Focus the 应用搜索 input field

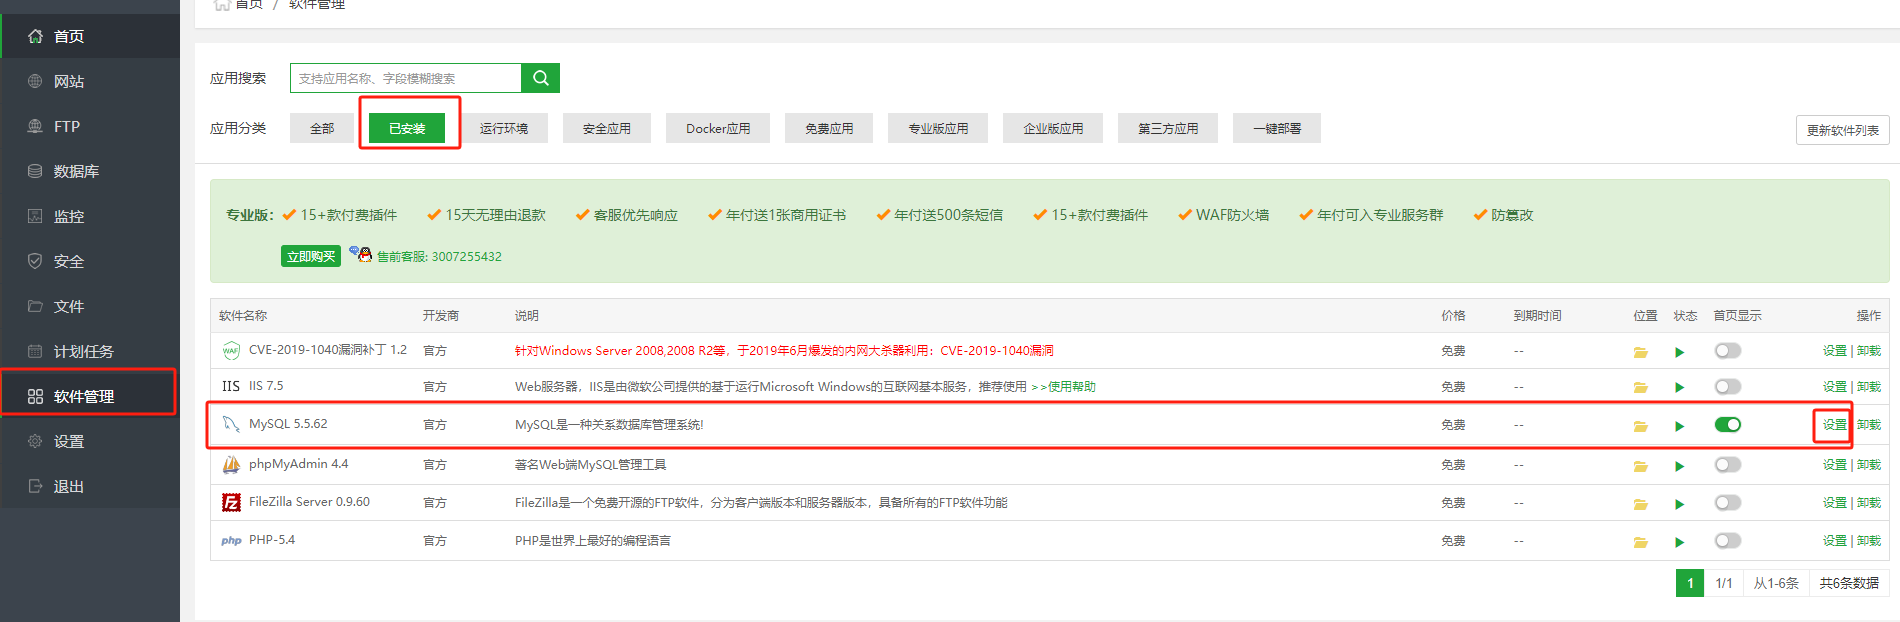point(405,78)
